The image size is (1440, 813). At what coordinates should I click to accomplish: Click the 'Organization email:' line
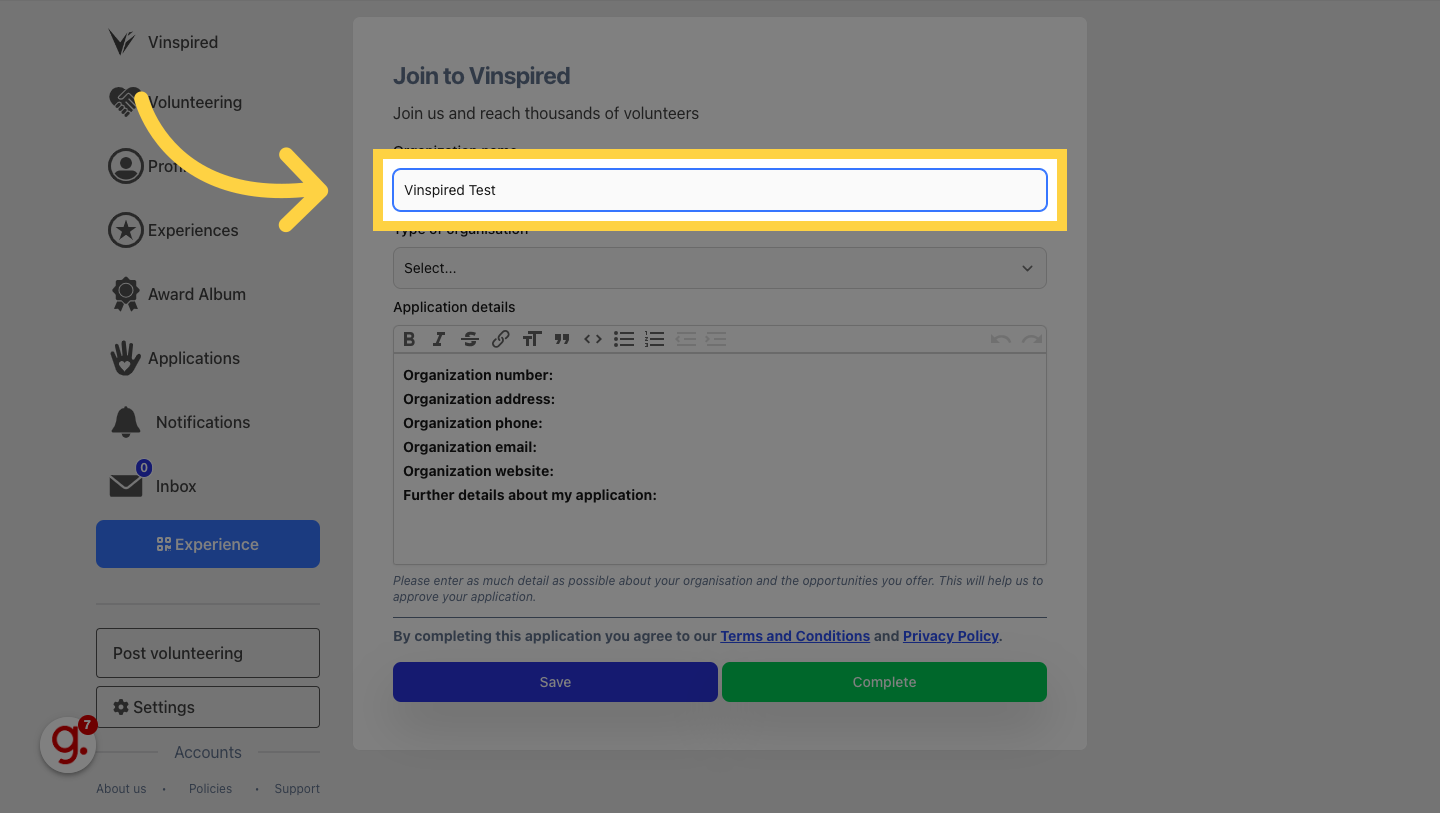click(x=470, y=447)
